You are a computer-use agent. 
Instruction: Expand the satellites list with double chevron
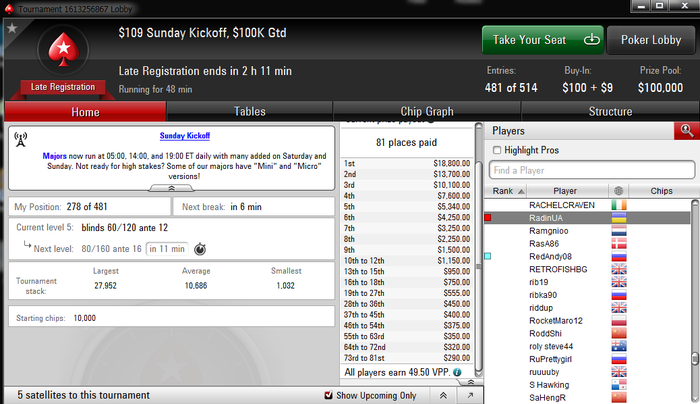click(x=443, y=395)
